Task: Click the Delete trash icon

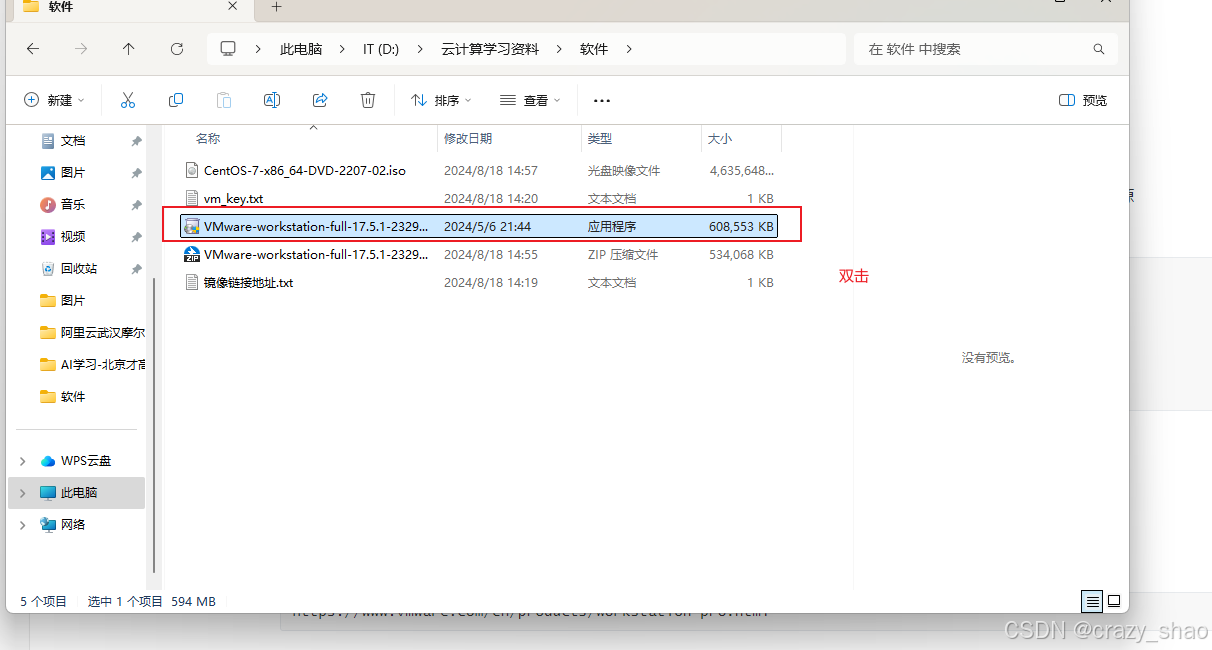Action: point(368,100)
